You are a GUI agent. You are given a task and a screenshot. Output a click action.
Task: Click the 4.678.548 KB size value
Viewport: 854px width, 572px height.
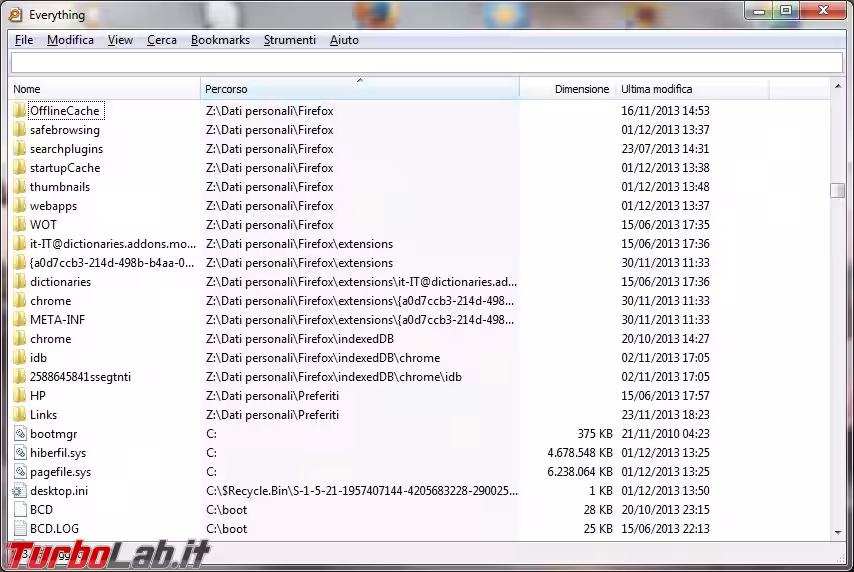point(580,453)
